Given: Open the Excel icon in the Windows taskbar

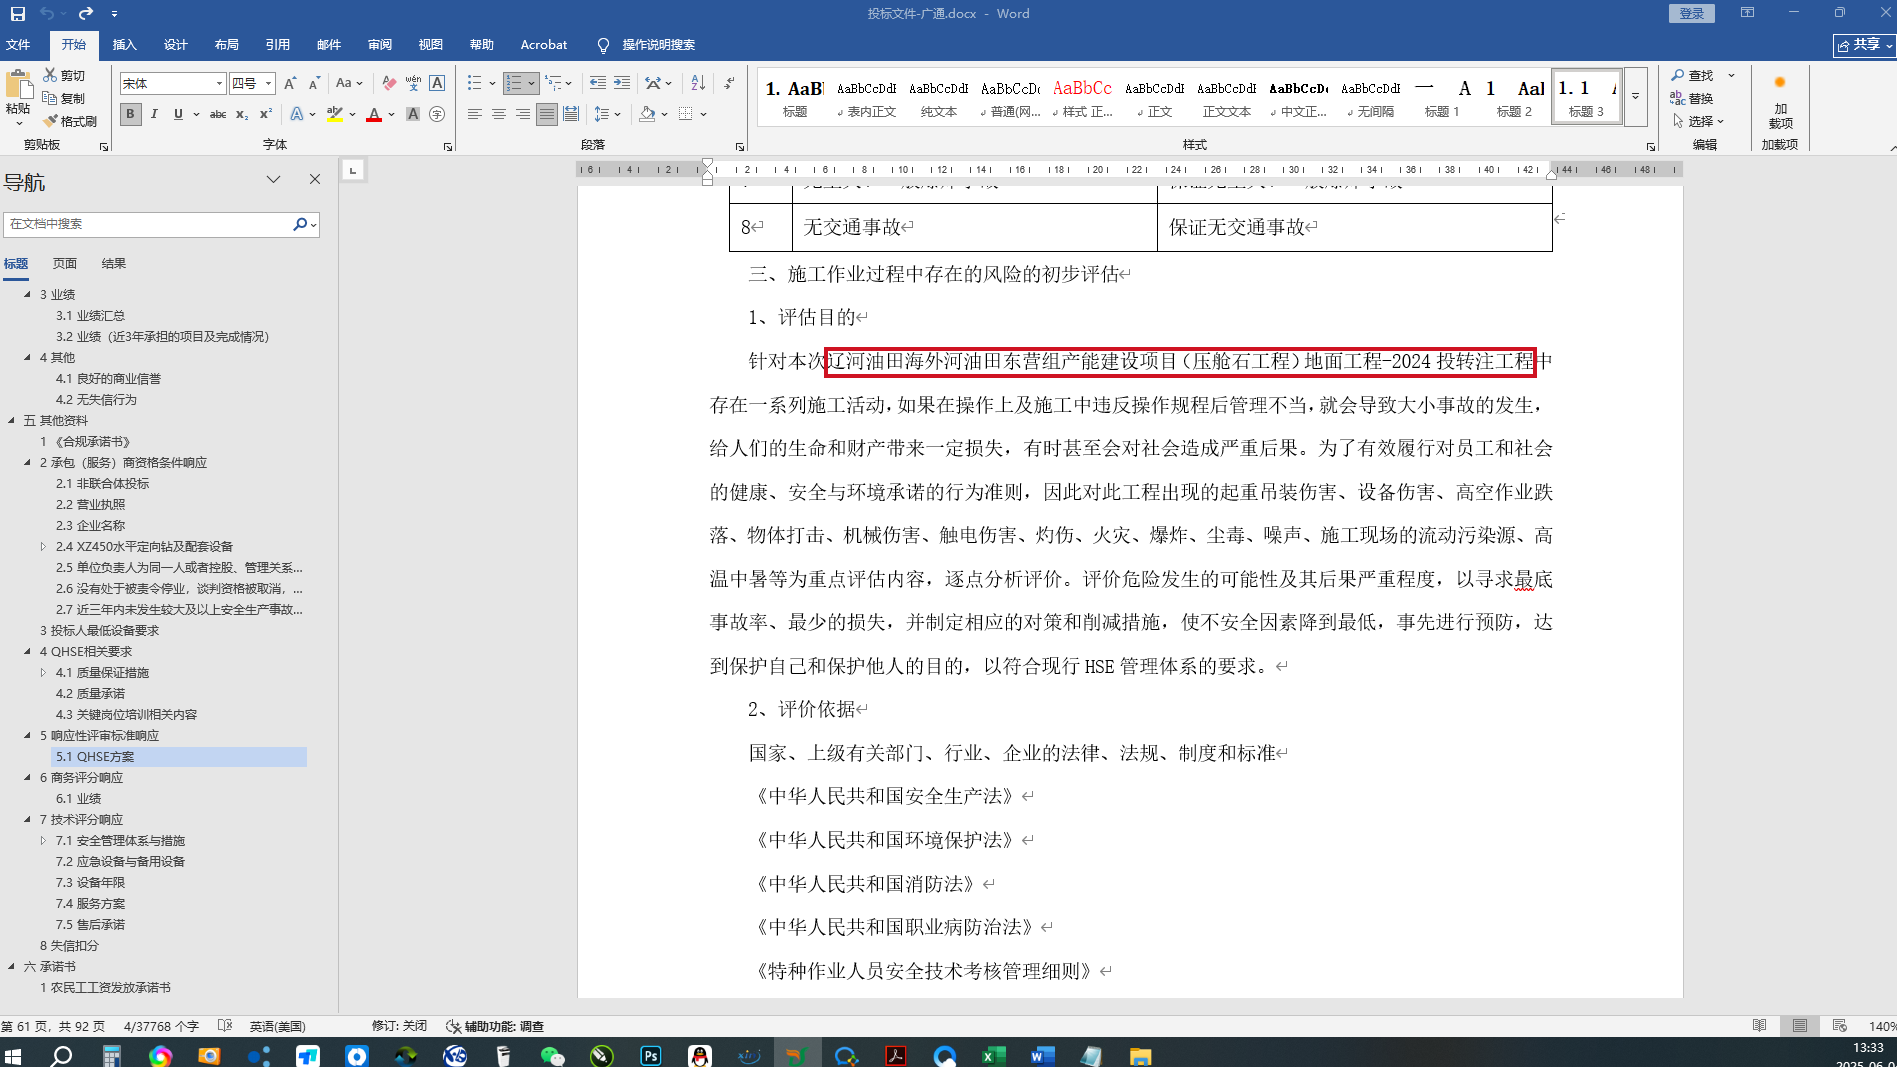Looking at the screenshot, I should 993,1055.
